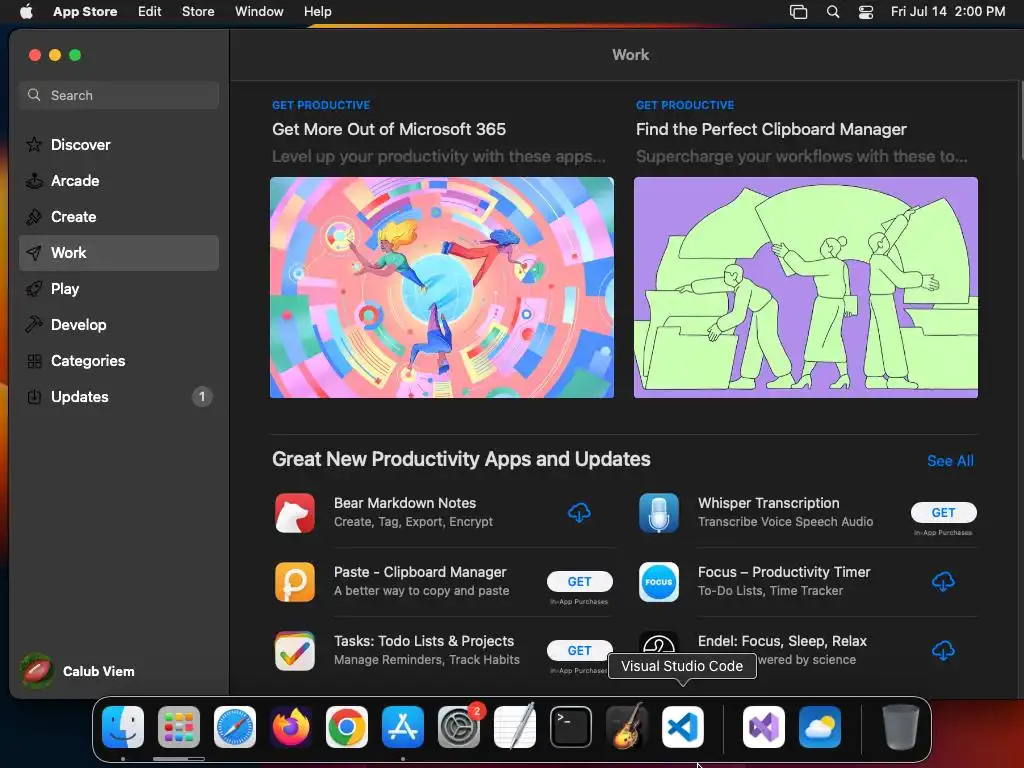This screenshot has height=768, width=1024.
Task: Click Bear Markdown Notes title text
Action: pyautogui.click(x=405, y=503)
